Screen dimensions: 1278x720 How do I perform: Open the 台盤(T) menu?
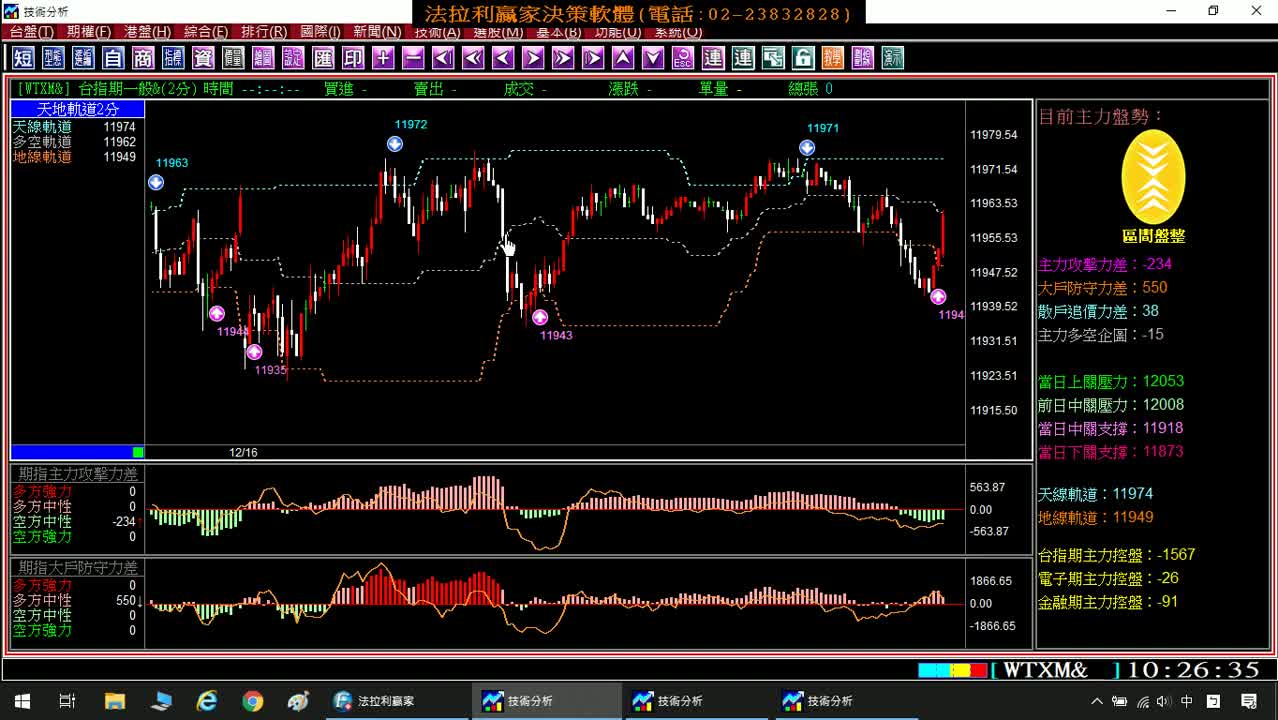(32, 33)
